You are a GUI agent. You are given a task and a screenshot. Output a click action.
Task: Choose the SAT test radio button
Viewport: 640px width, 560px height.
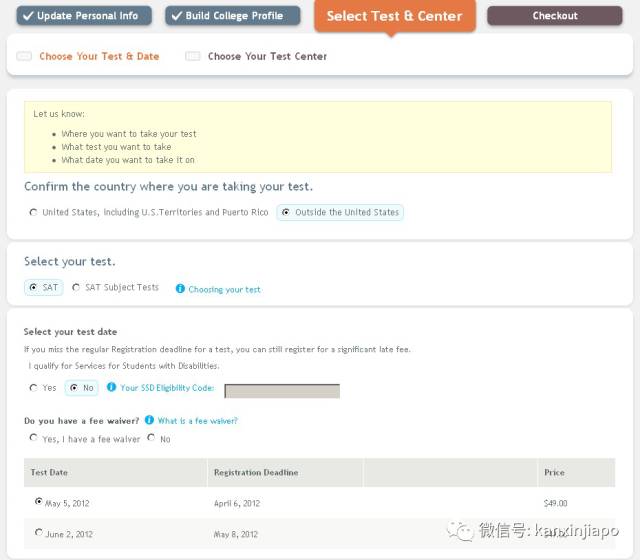coord(34,288)
